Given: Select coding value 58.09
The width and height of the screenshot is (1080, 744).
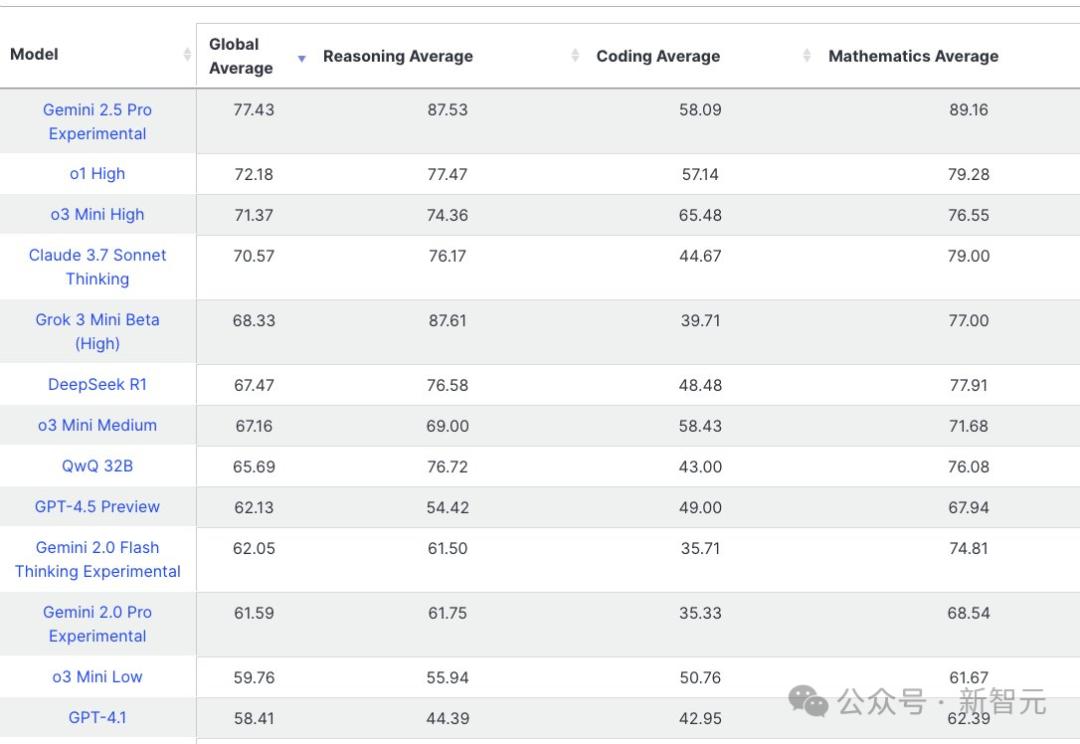Looking at the screenshot, I should pos(700,110).
